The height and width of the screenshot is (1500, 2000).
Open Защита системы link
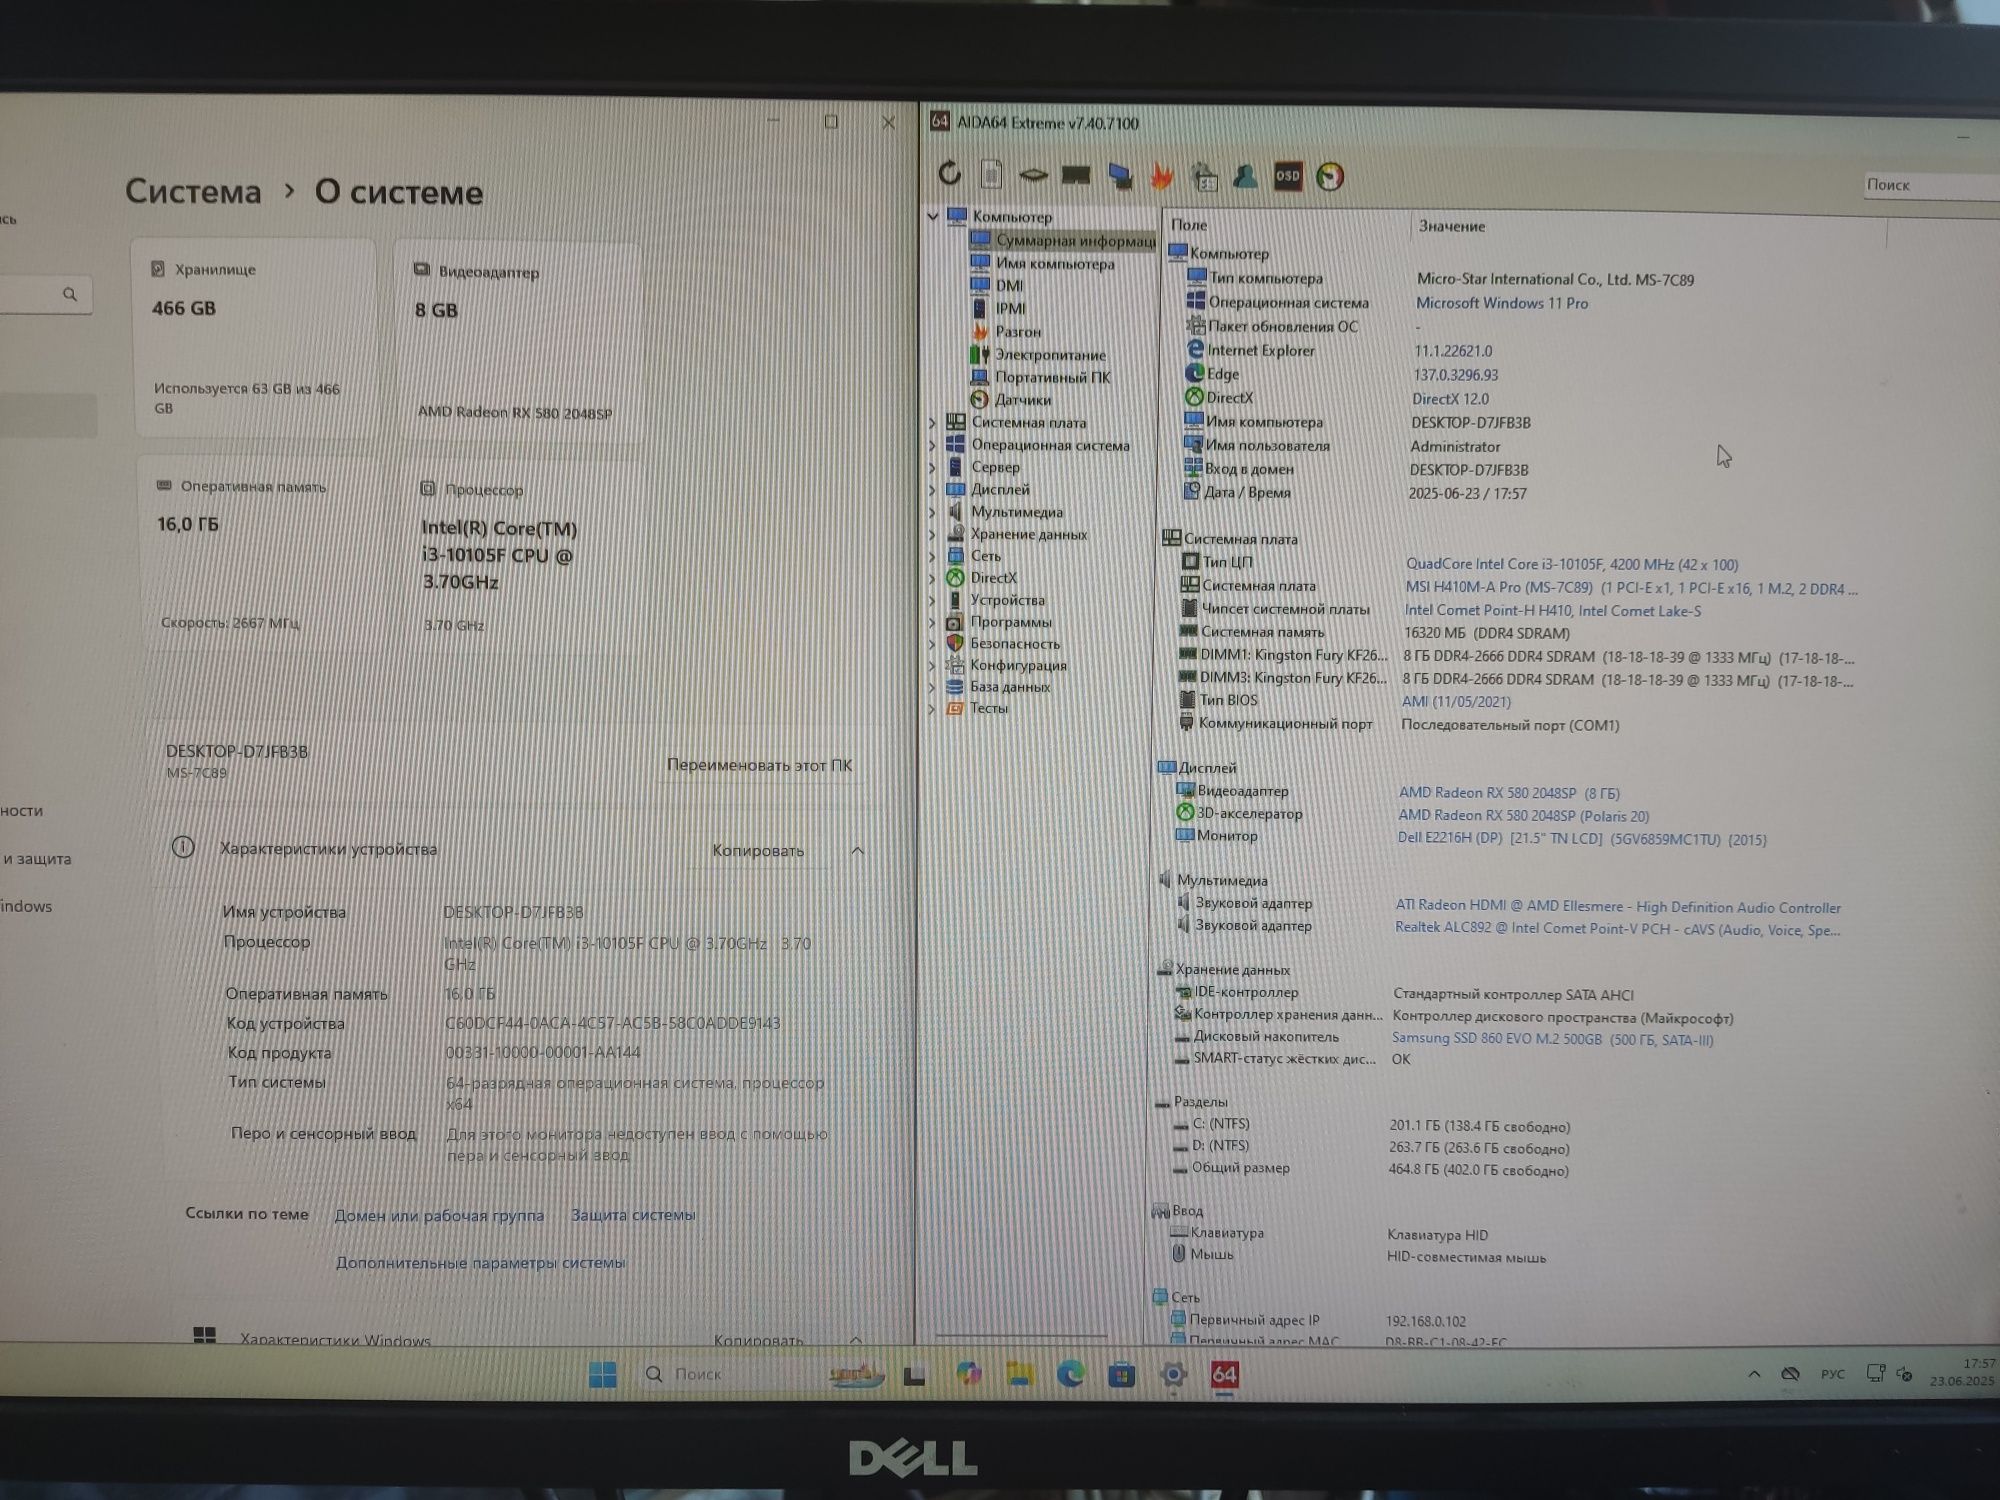pos(633,1215)
